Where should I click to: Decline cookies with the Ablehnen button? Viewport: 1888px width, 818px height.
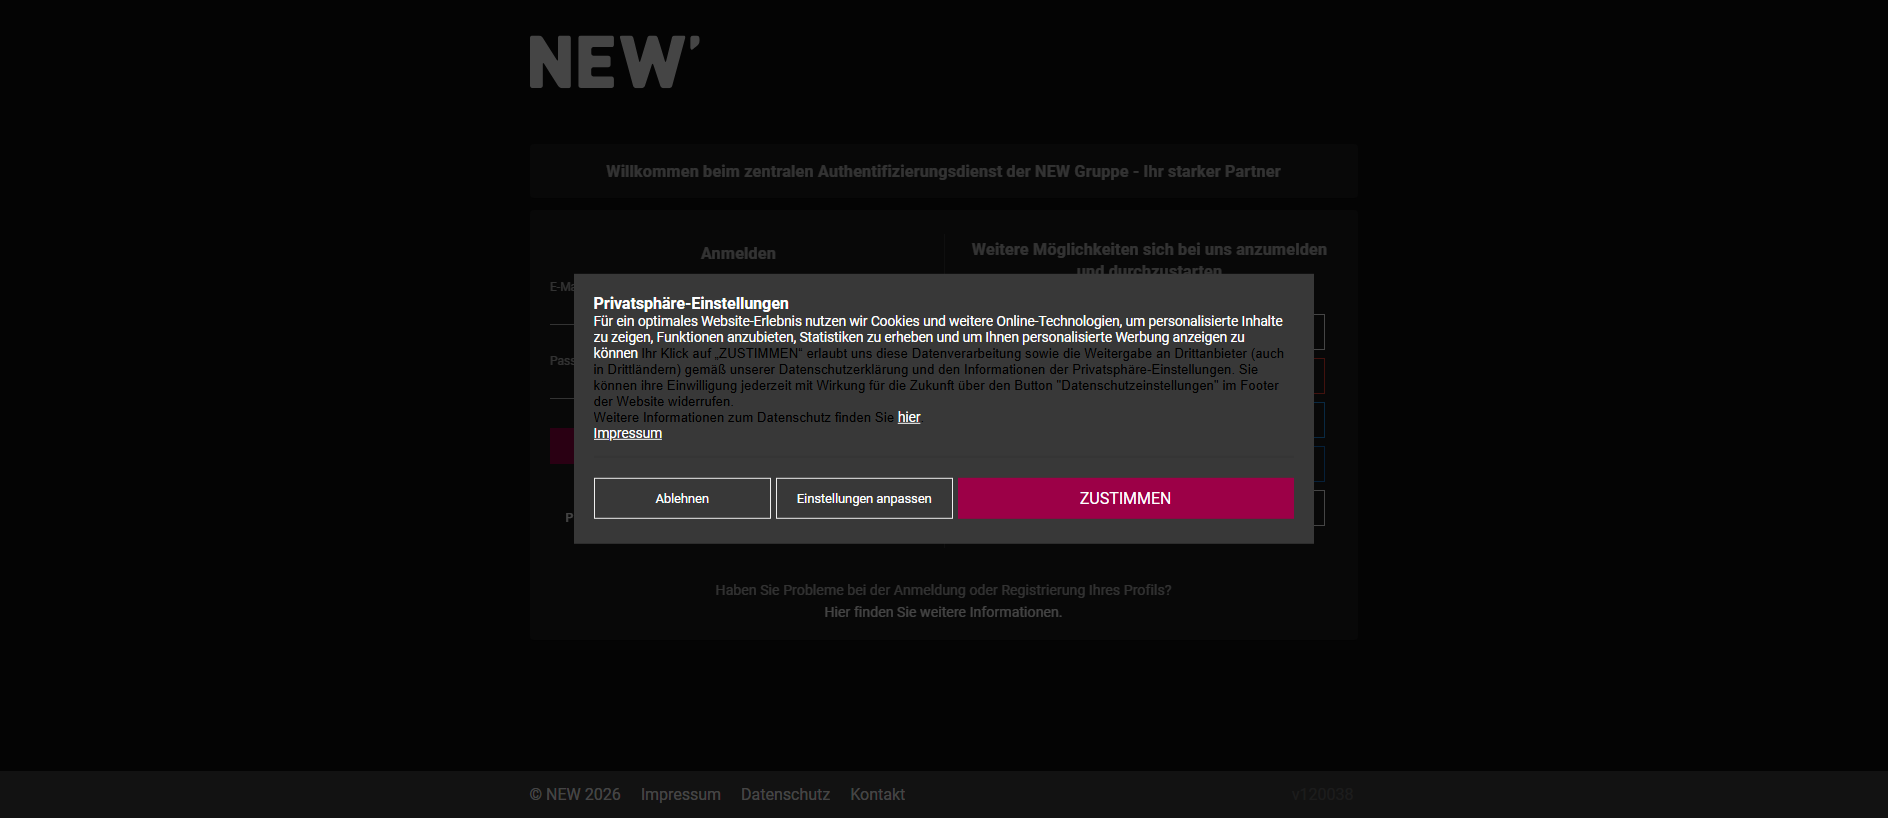click(x=682, y=498)
